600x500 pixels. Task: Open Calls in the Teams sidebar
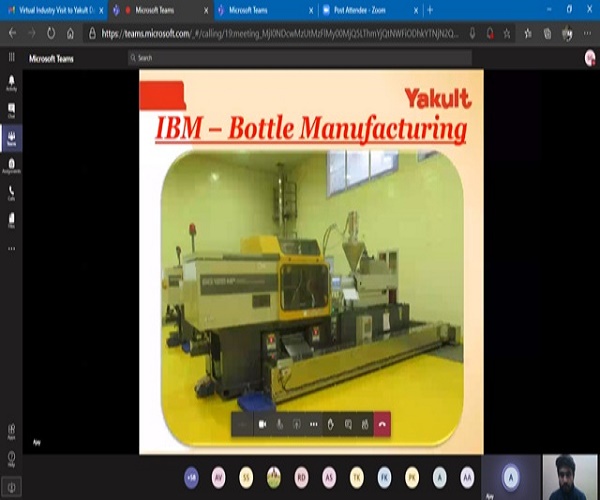(11, 193)
